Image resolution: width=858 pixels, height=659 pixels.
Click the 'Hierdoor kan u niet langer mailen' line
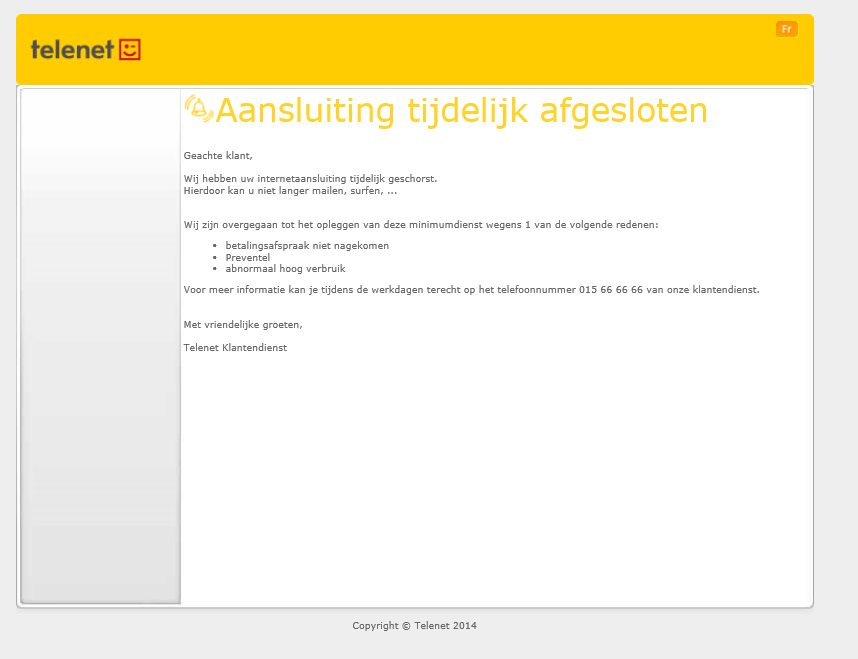(x=290, y=190)
